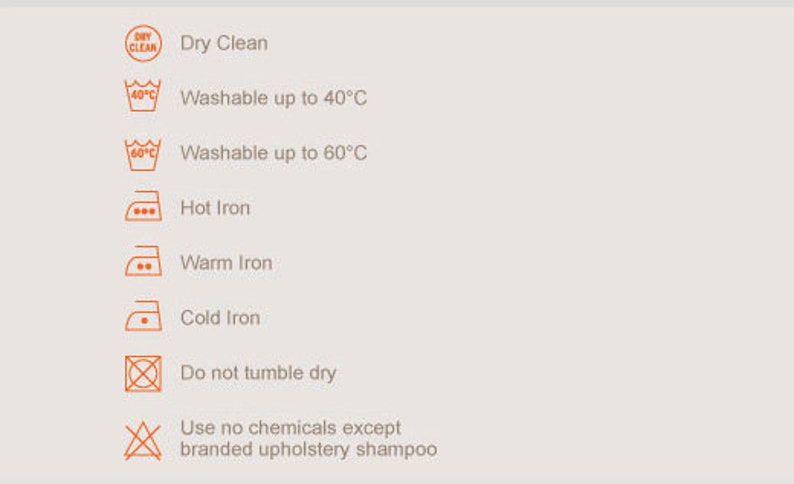Image resolution: width=794 pixels, height=484 pixels.
Task: Click the circular Dry Clean icon
Action: [143, 44]
